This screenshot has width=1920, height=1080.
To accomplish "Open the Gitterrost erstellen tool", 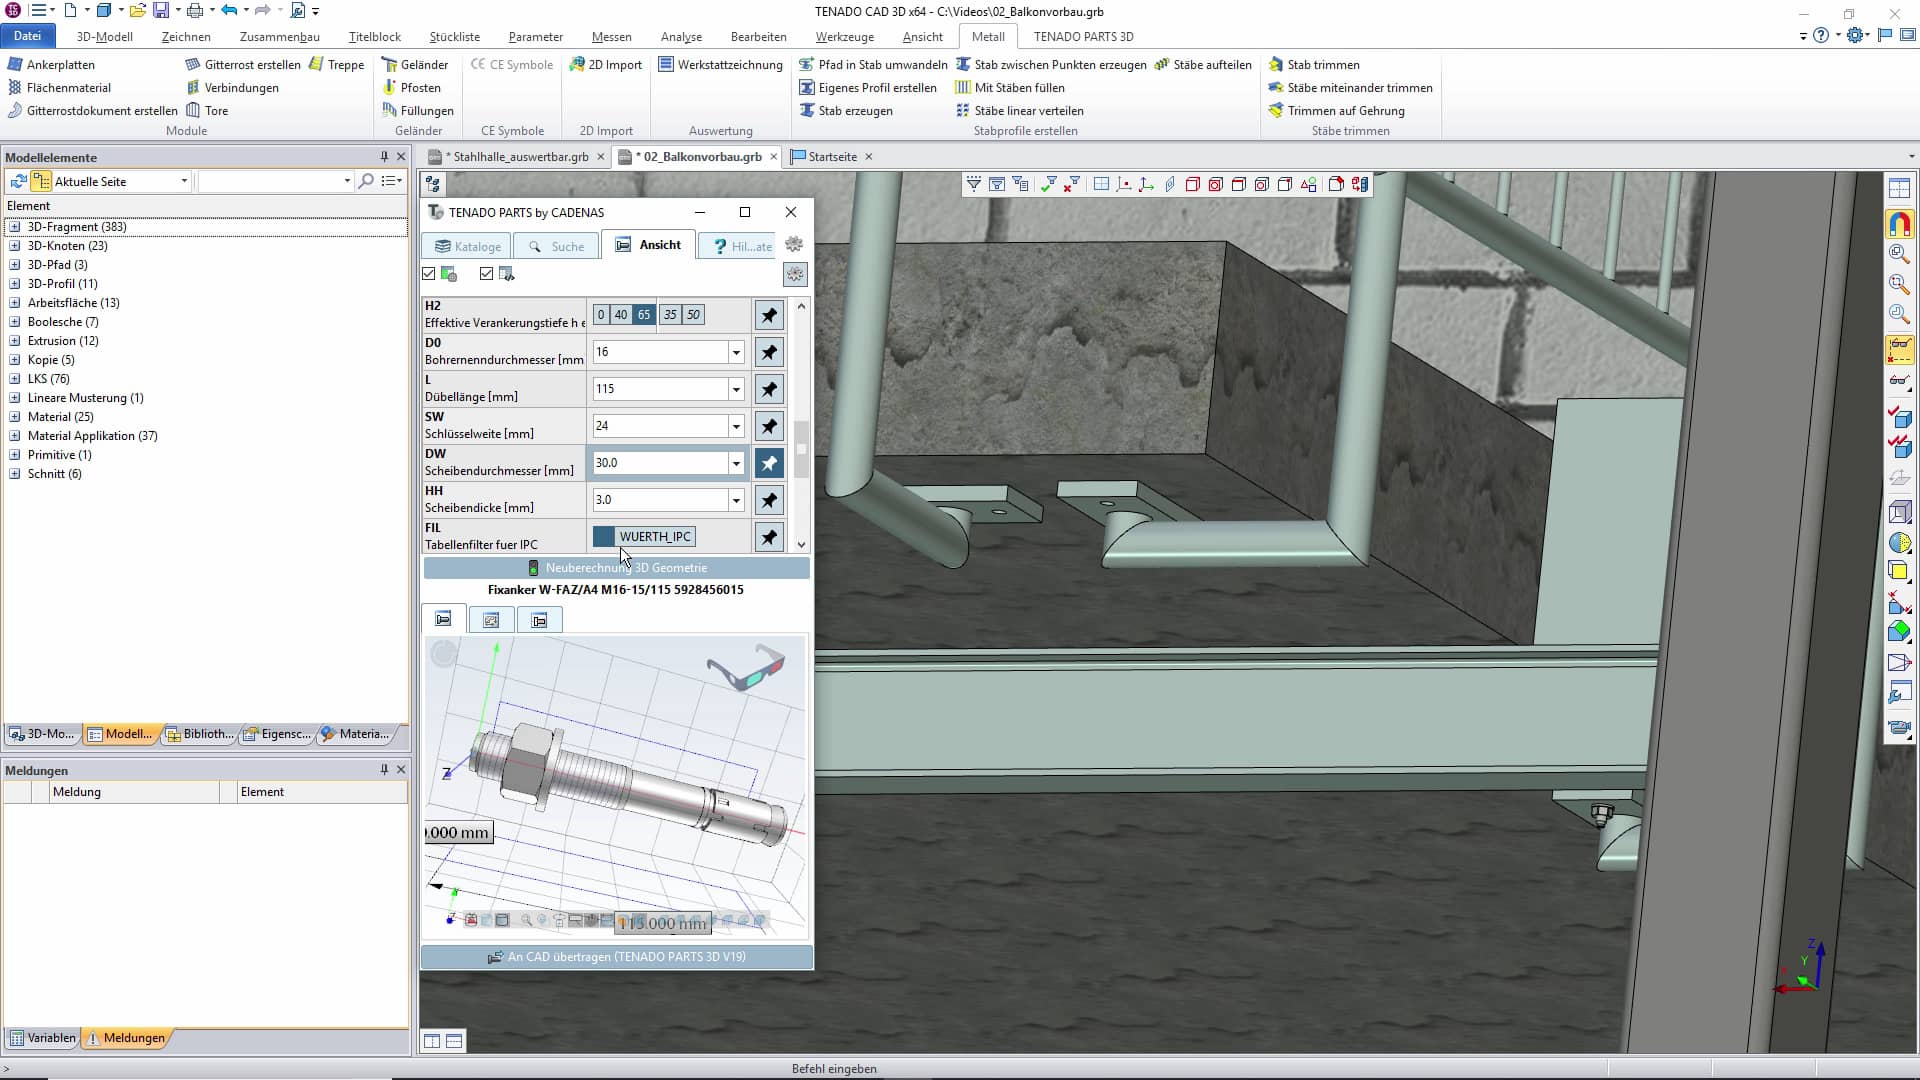I will point(243,64).
